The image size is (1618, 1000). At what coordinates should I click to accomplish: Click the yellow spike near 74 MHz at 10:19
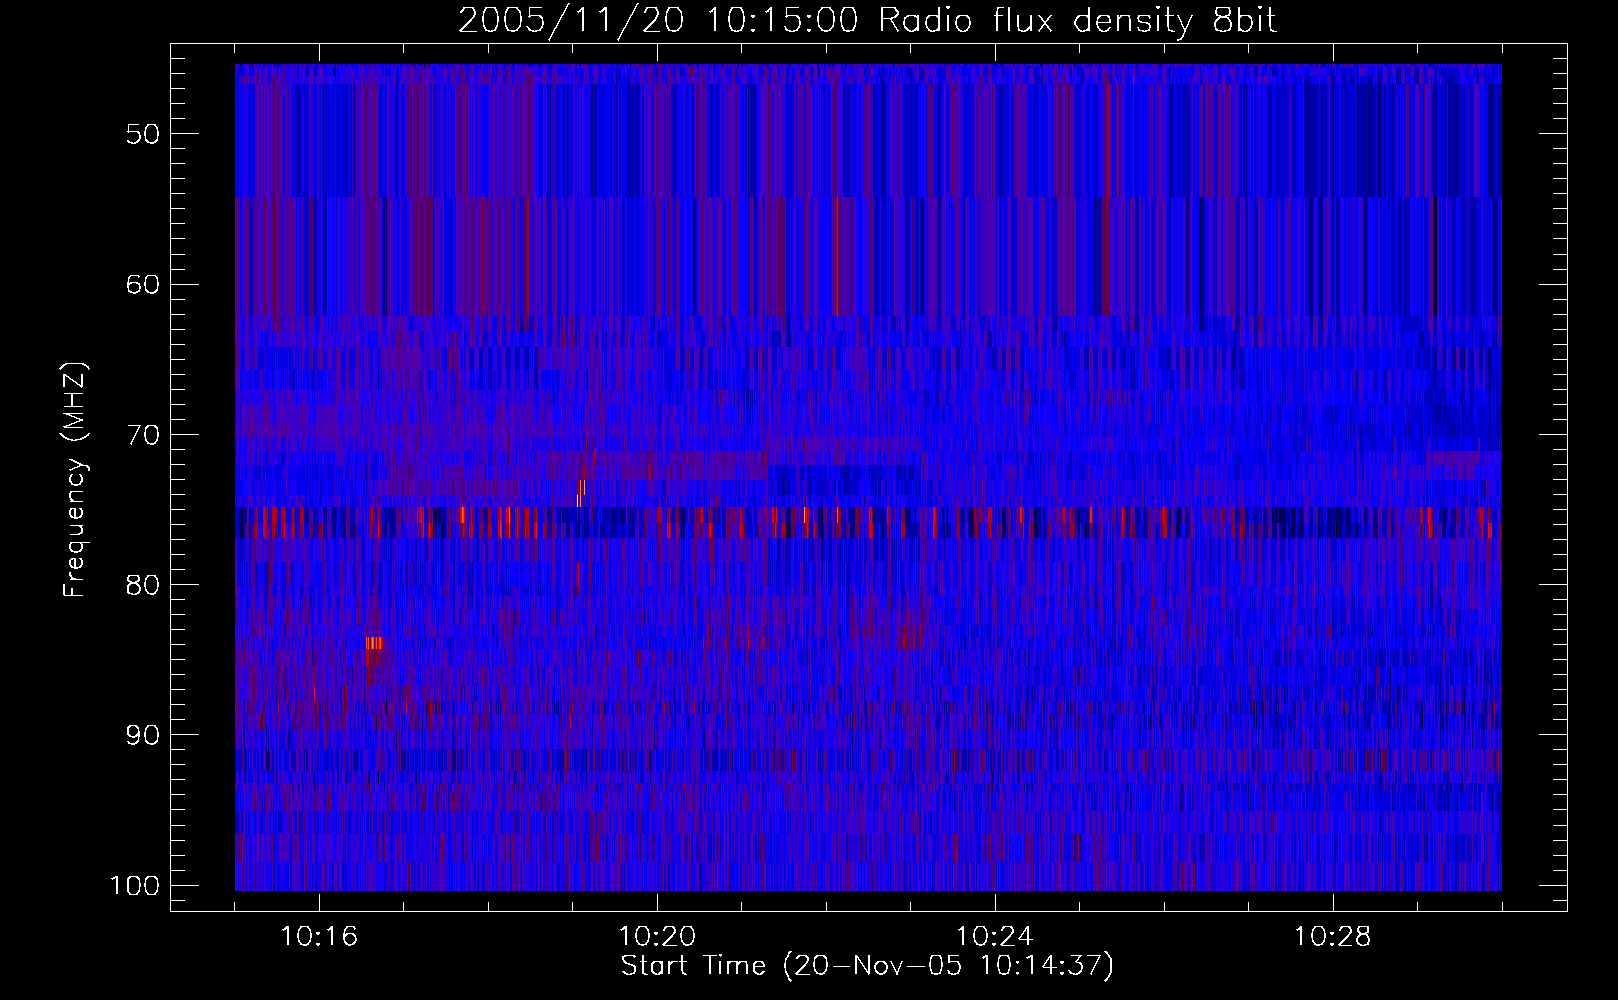pos(580,493)
